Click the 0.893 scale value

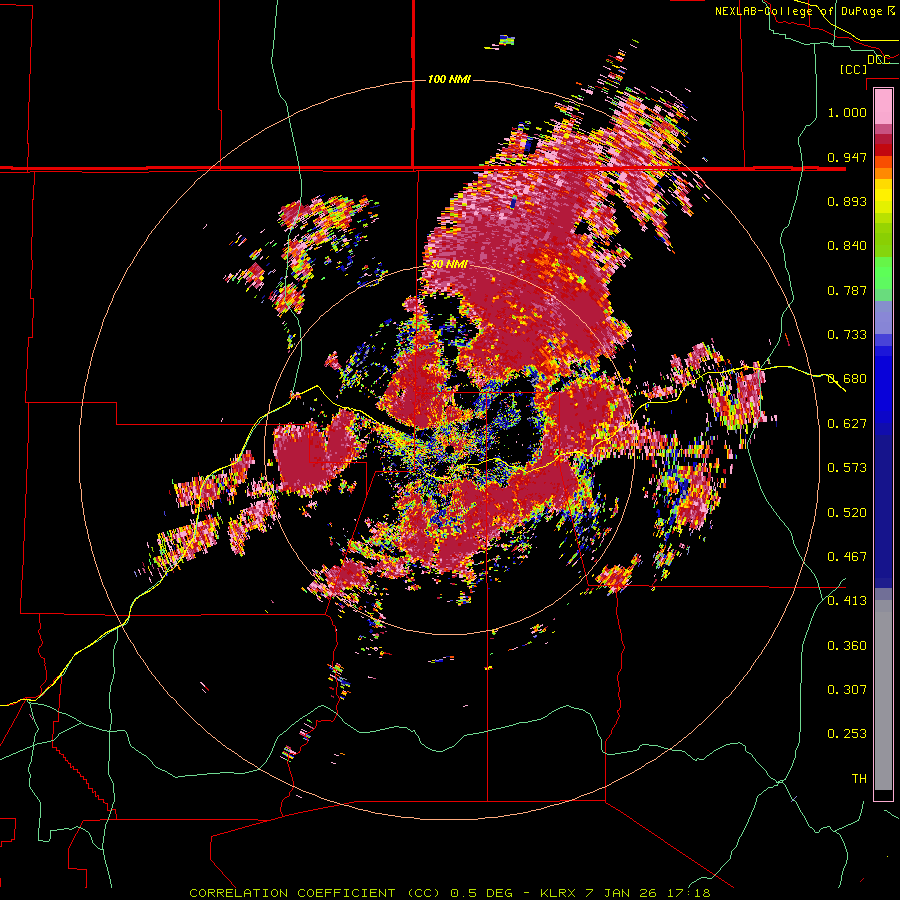tap(847, 201)
